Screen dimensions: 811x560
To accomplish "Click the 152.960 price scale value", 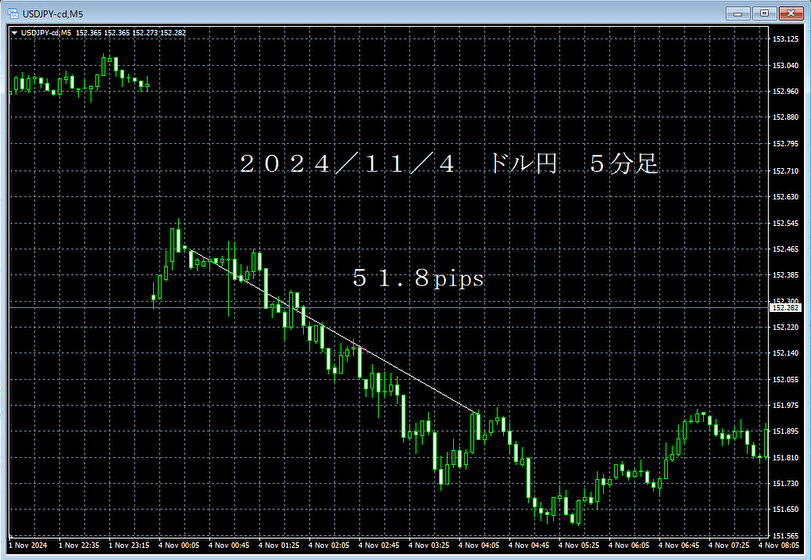I will tap(785, 92).
